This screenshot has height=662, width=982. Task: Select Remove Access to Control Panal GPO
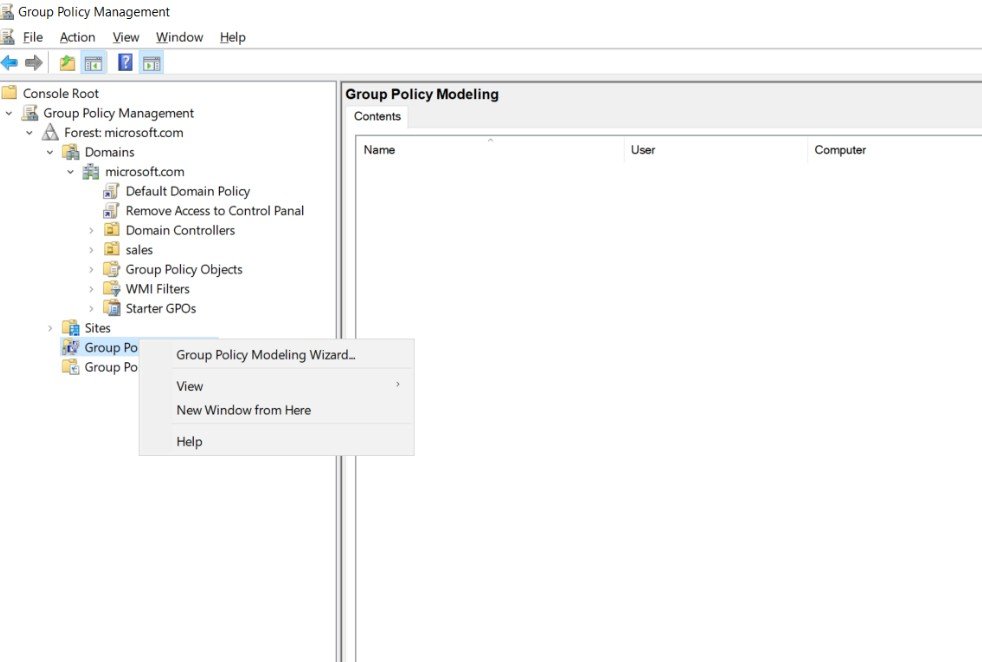point(215,210)
